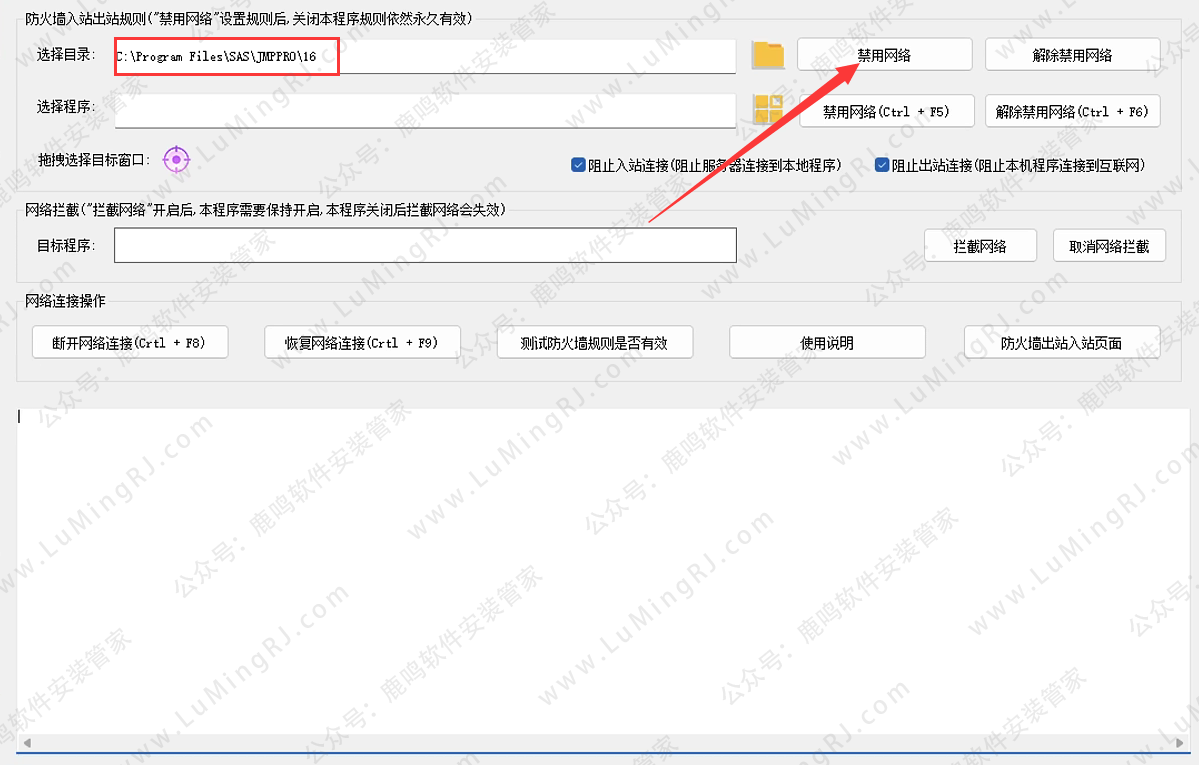Restore connection with 恢复网络连接 button
This screenshot has width=1199, height=765.
362,342
